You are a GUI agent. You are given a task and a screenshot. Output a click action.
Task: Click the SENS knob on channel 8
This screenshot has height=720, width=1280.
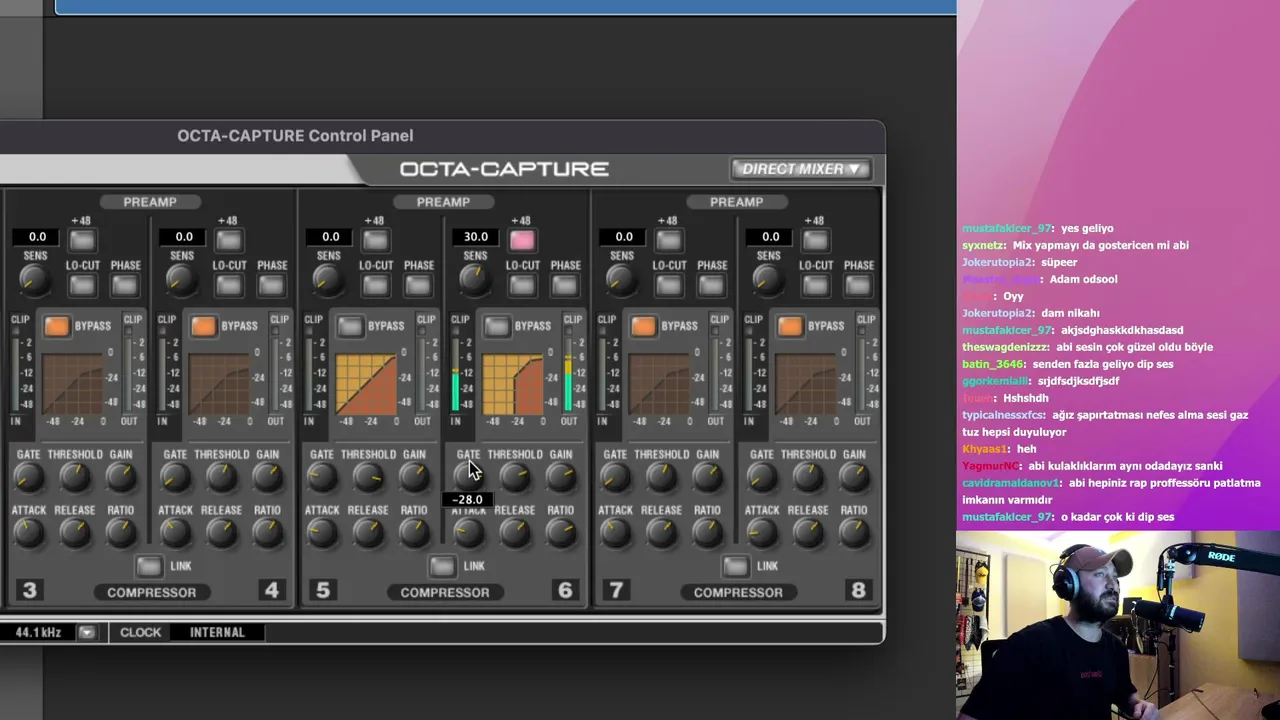pyautogui.click(x=768, y=280)
